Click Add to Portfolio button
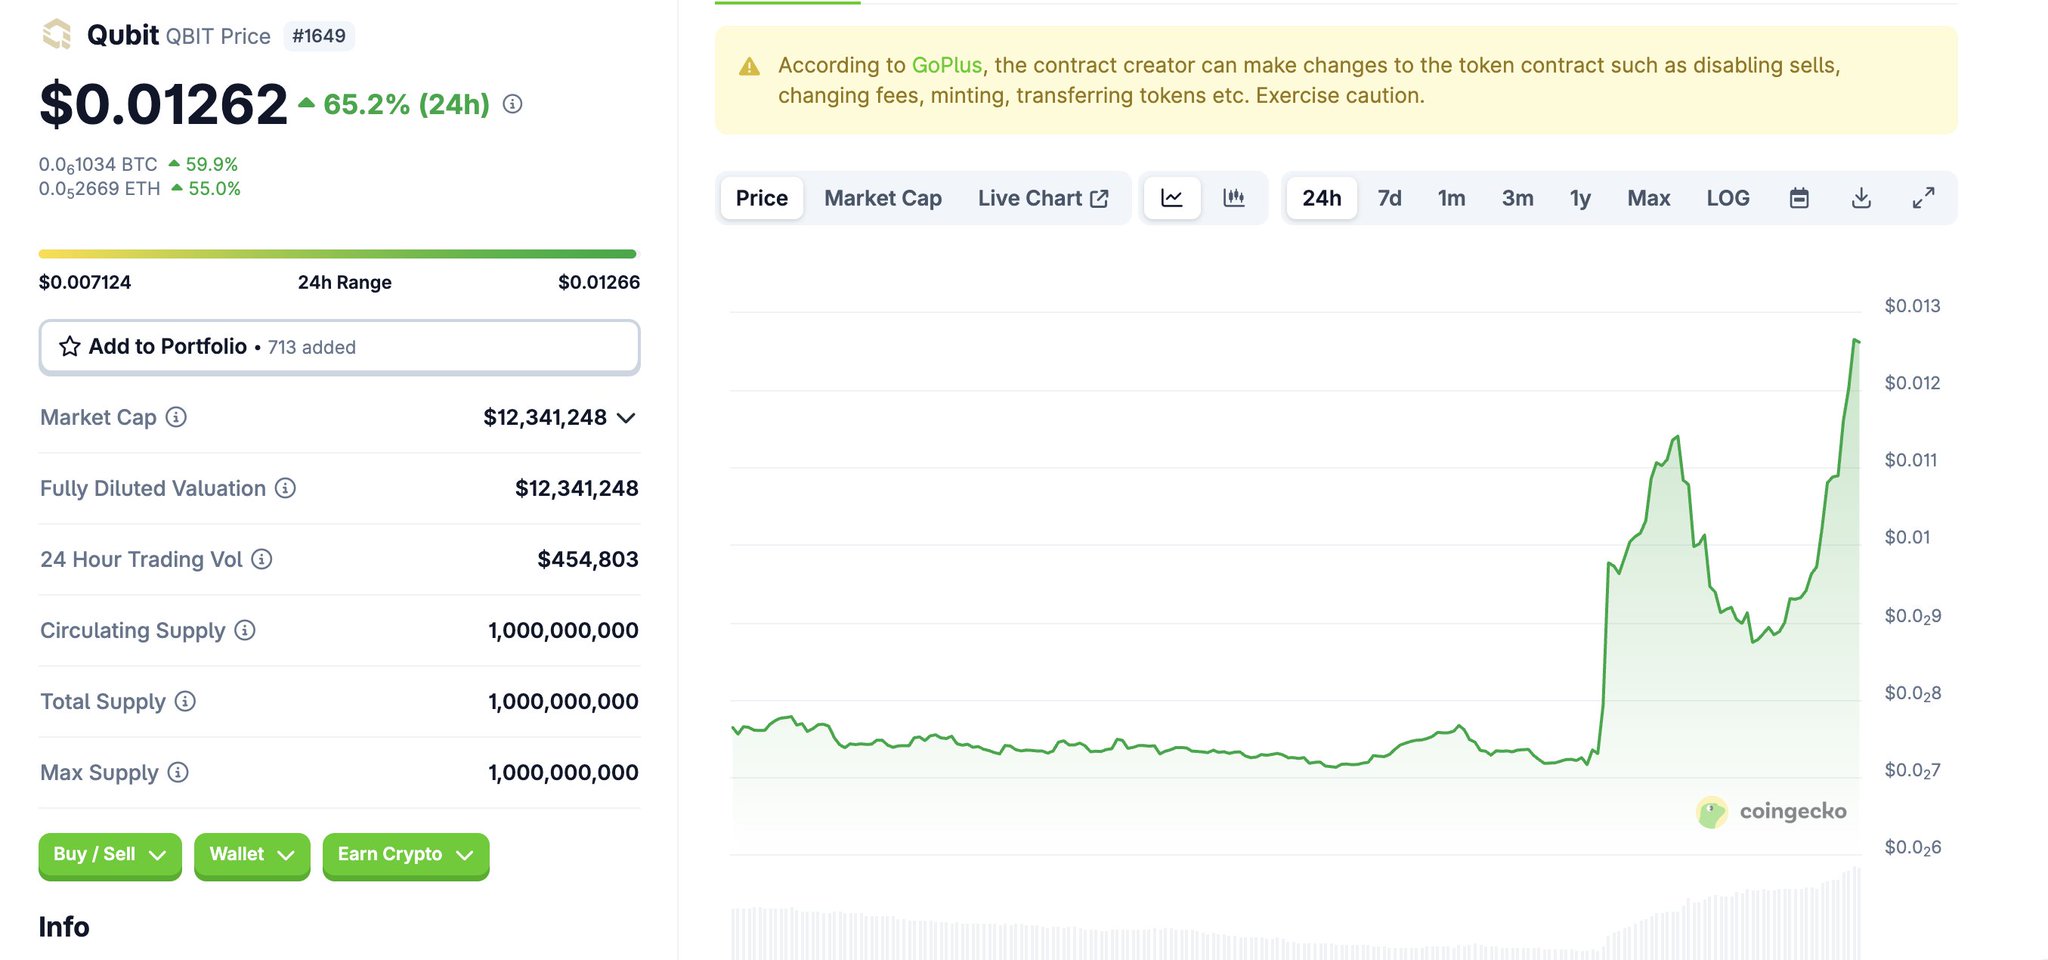The image size is (2048, 960). coord(339,347)
